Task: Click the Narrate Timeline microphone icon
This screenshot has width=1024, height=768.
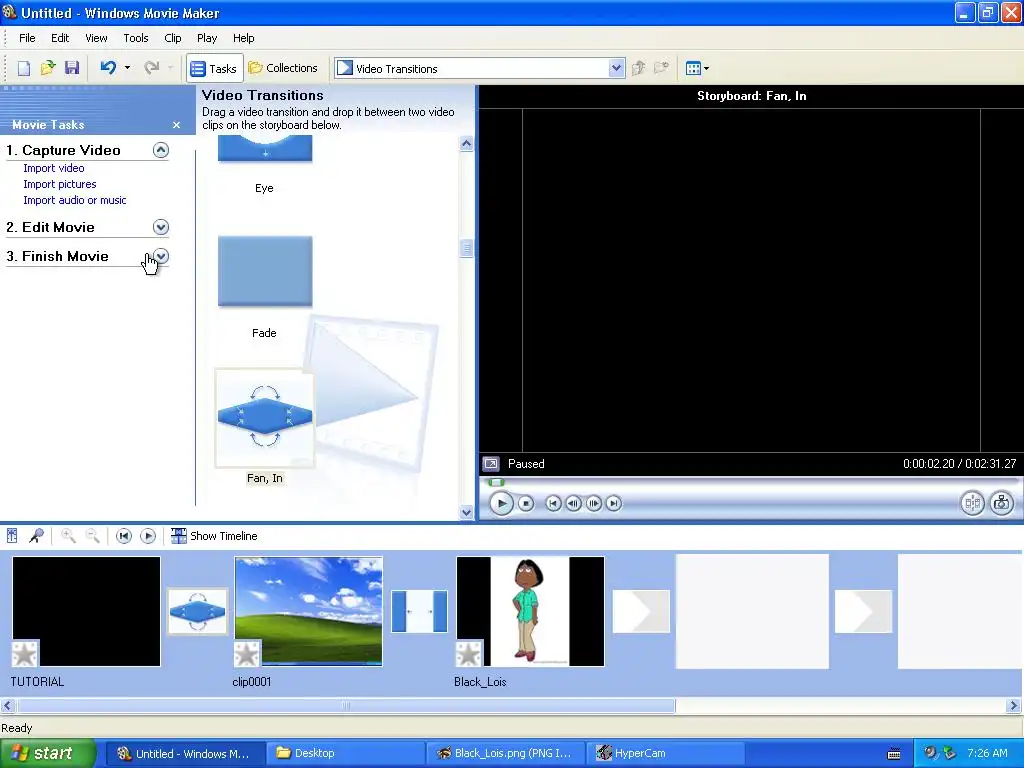Action: pyautogui.click(x=36, y=536)
